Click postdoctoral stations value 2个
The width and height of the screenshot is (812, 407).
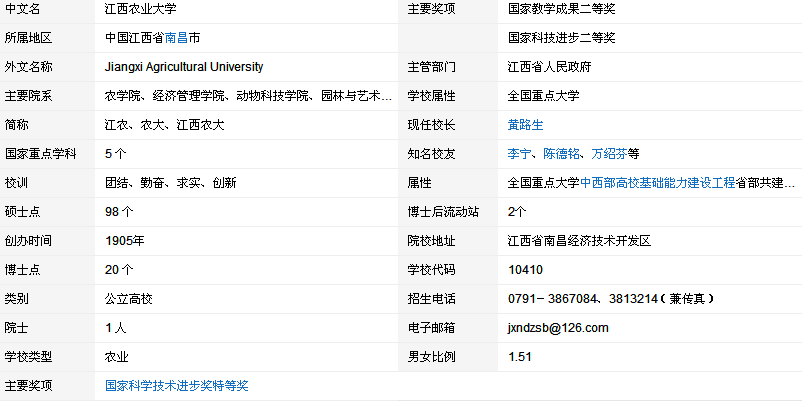517,212
